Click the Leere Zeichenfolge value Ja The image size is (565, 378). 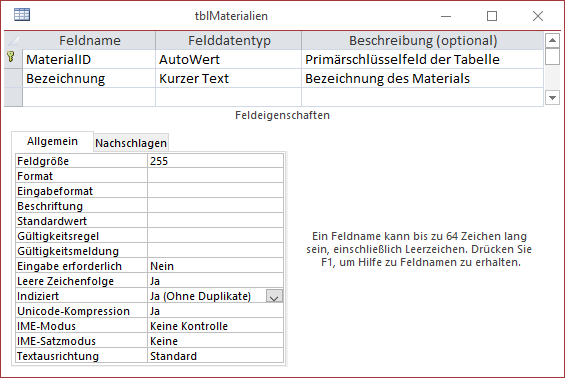click(215, 281)
